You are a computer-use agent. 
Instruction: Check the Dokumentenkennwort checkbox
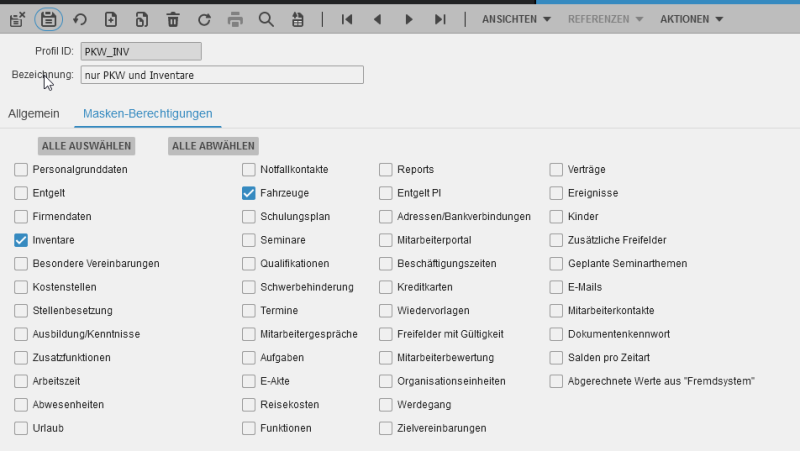556,334
